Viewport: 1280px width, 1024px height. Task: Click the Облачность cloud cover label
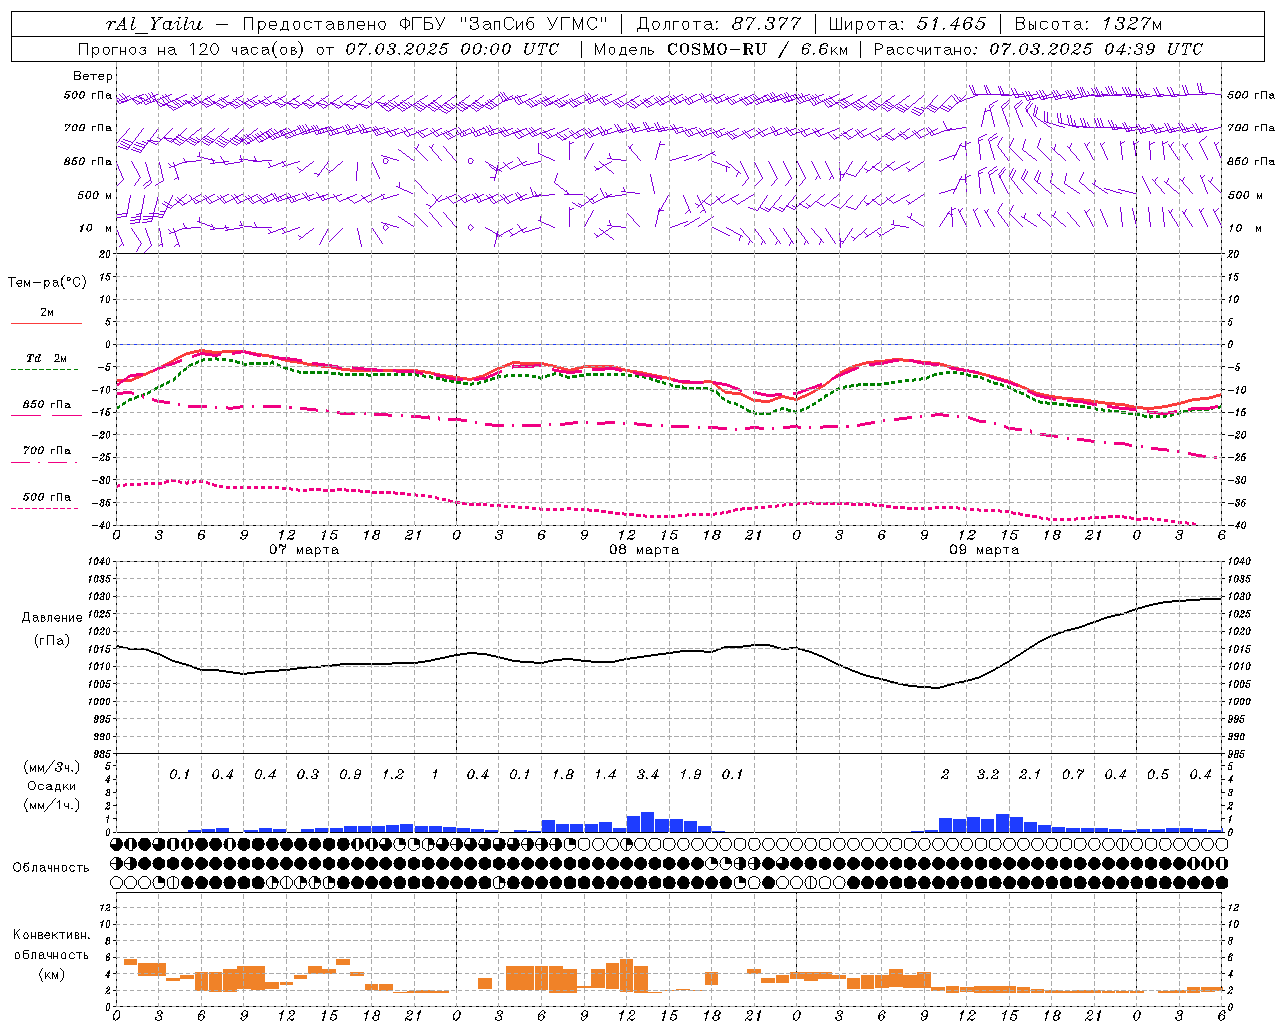(x=51, y=867)
